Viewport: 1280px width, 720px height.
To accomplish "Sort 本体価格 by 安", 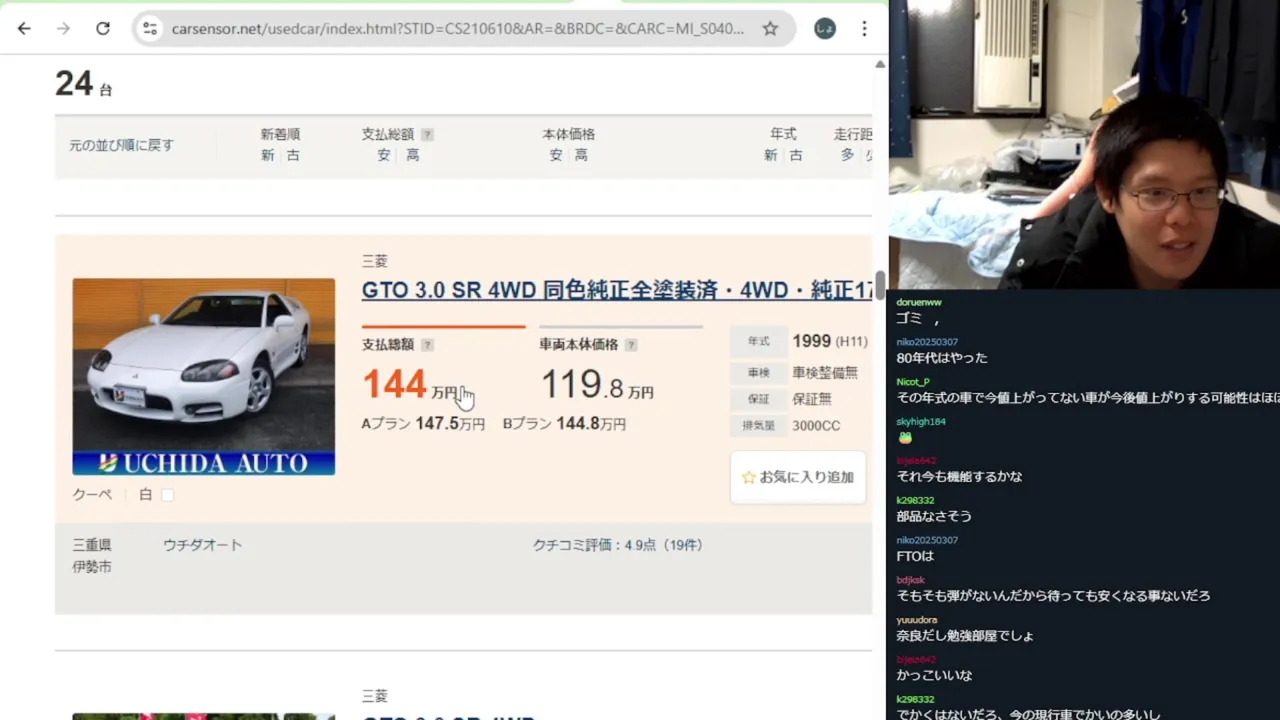I will tap(556, 155).
